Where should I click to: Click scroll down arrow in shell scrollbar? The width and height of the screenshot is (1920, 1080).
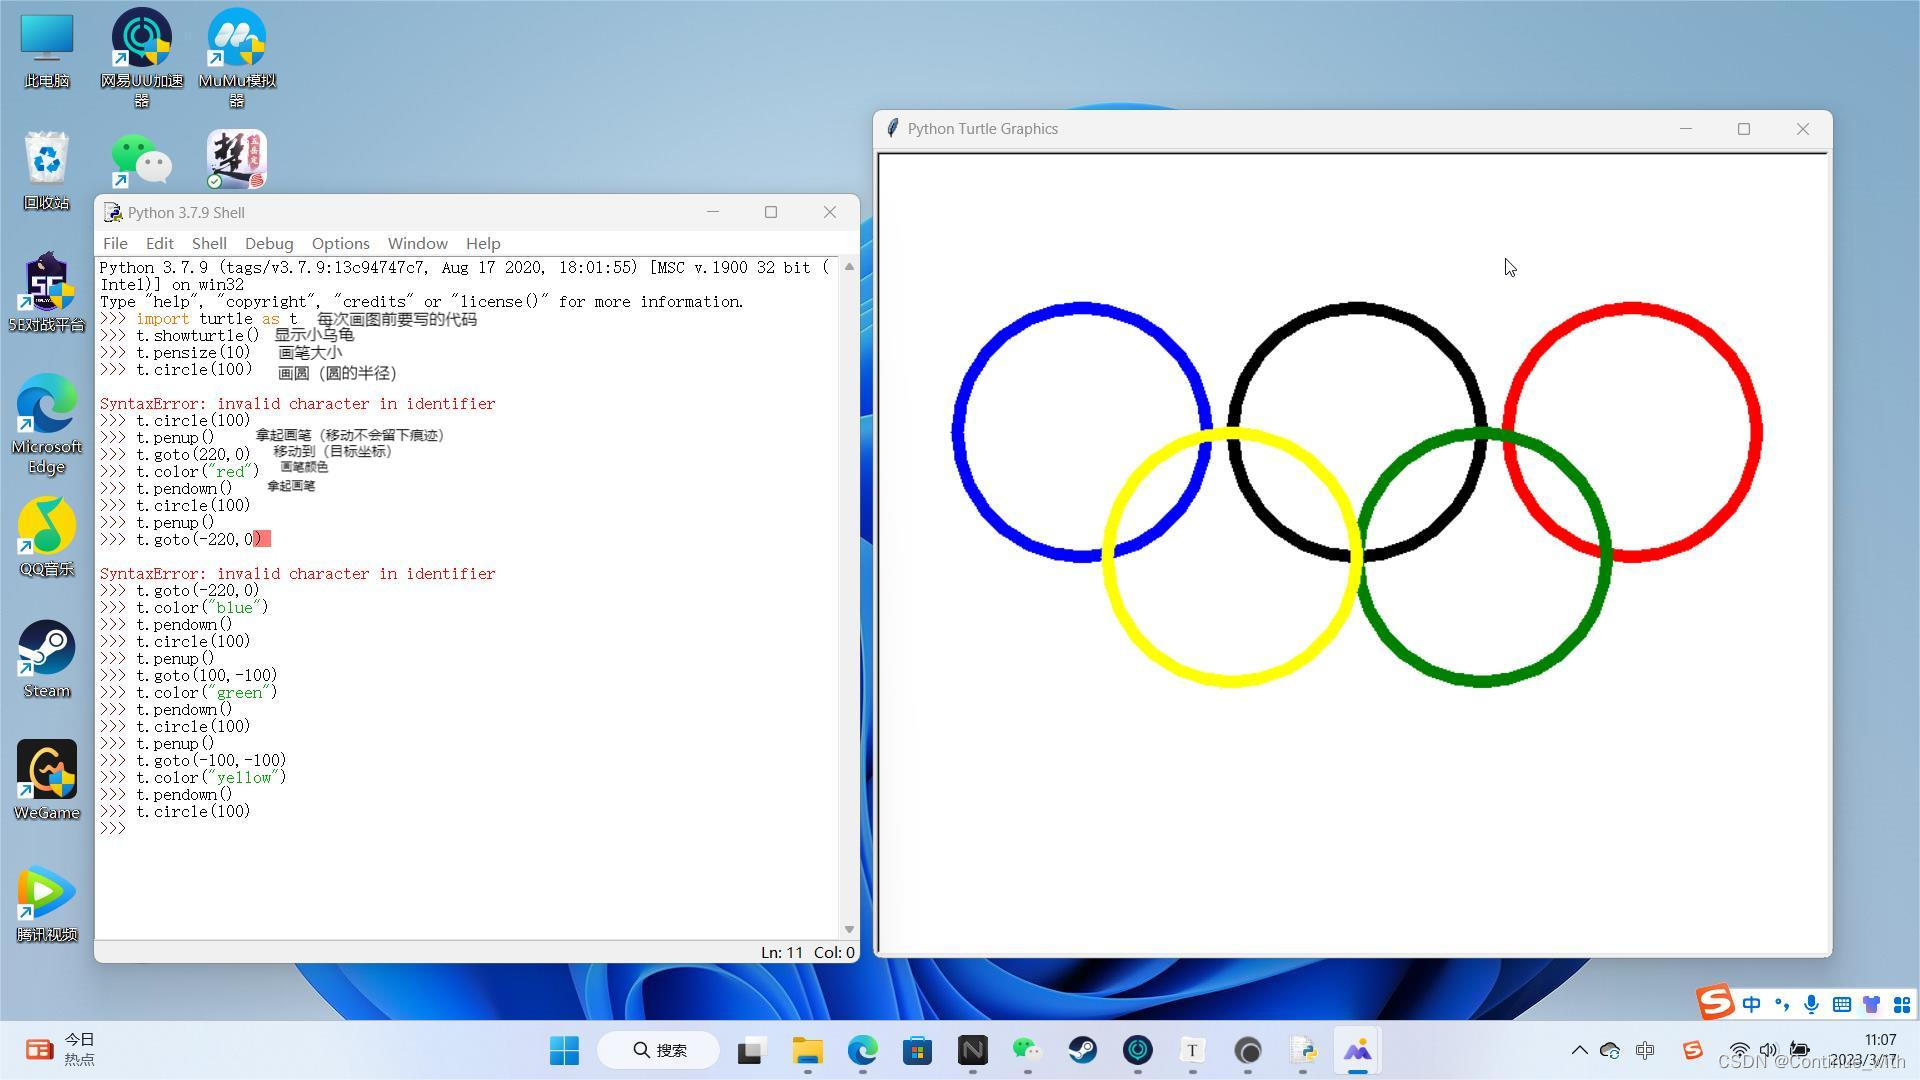tap(849, 929)
